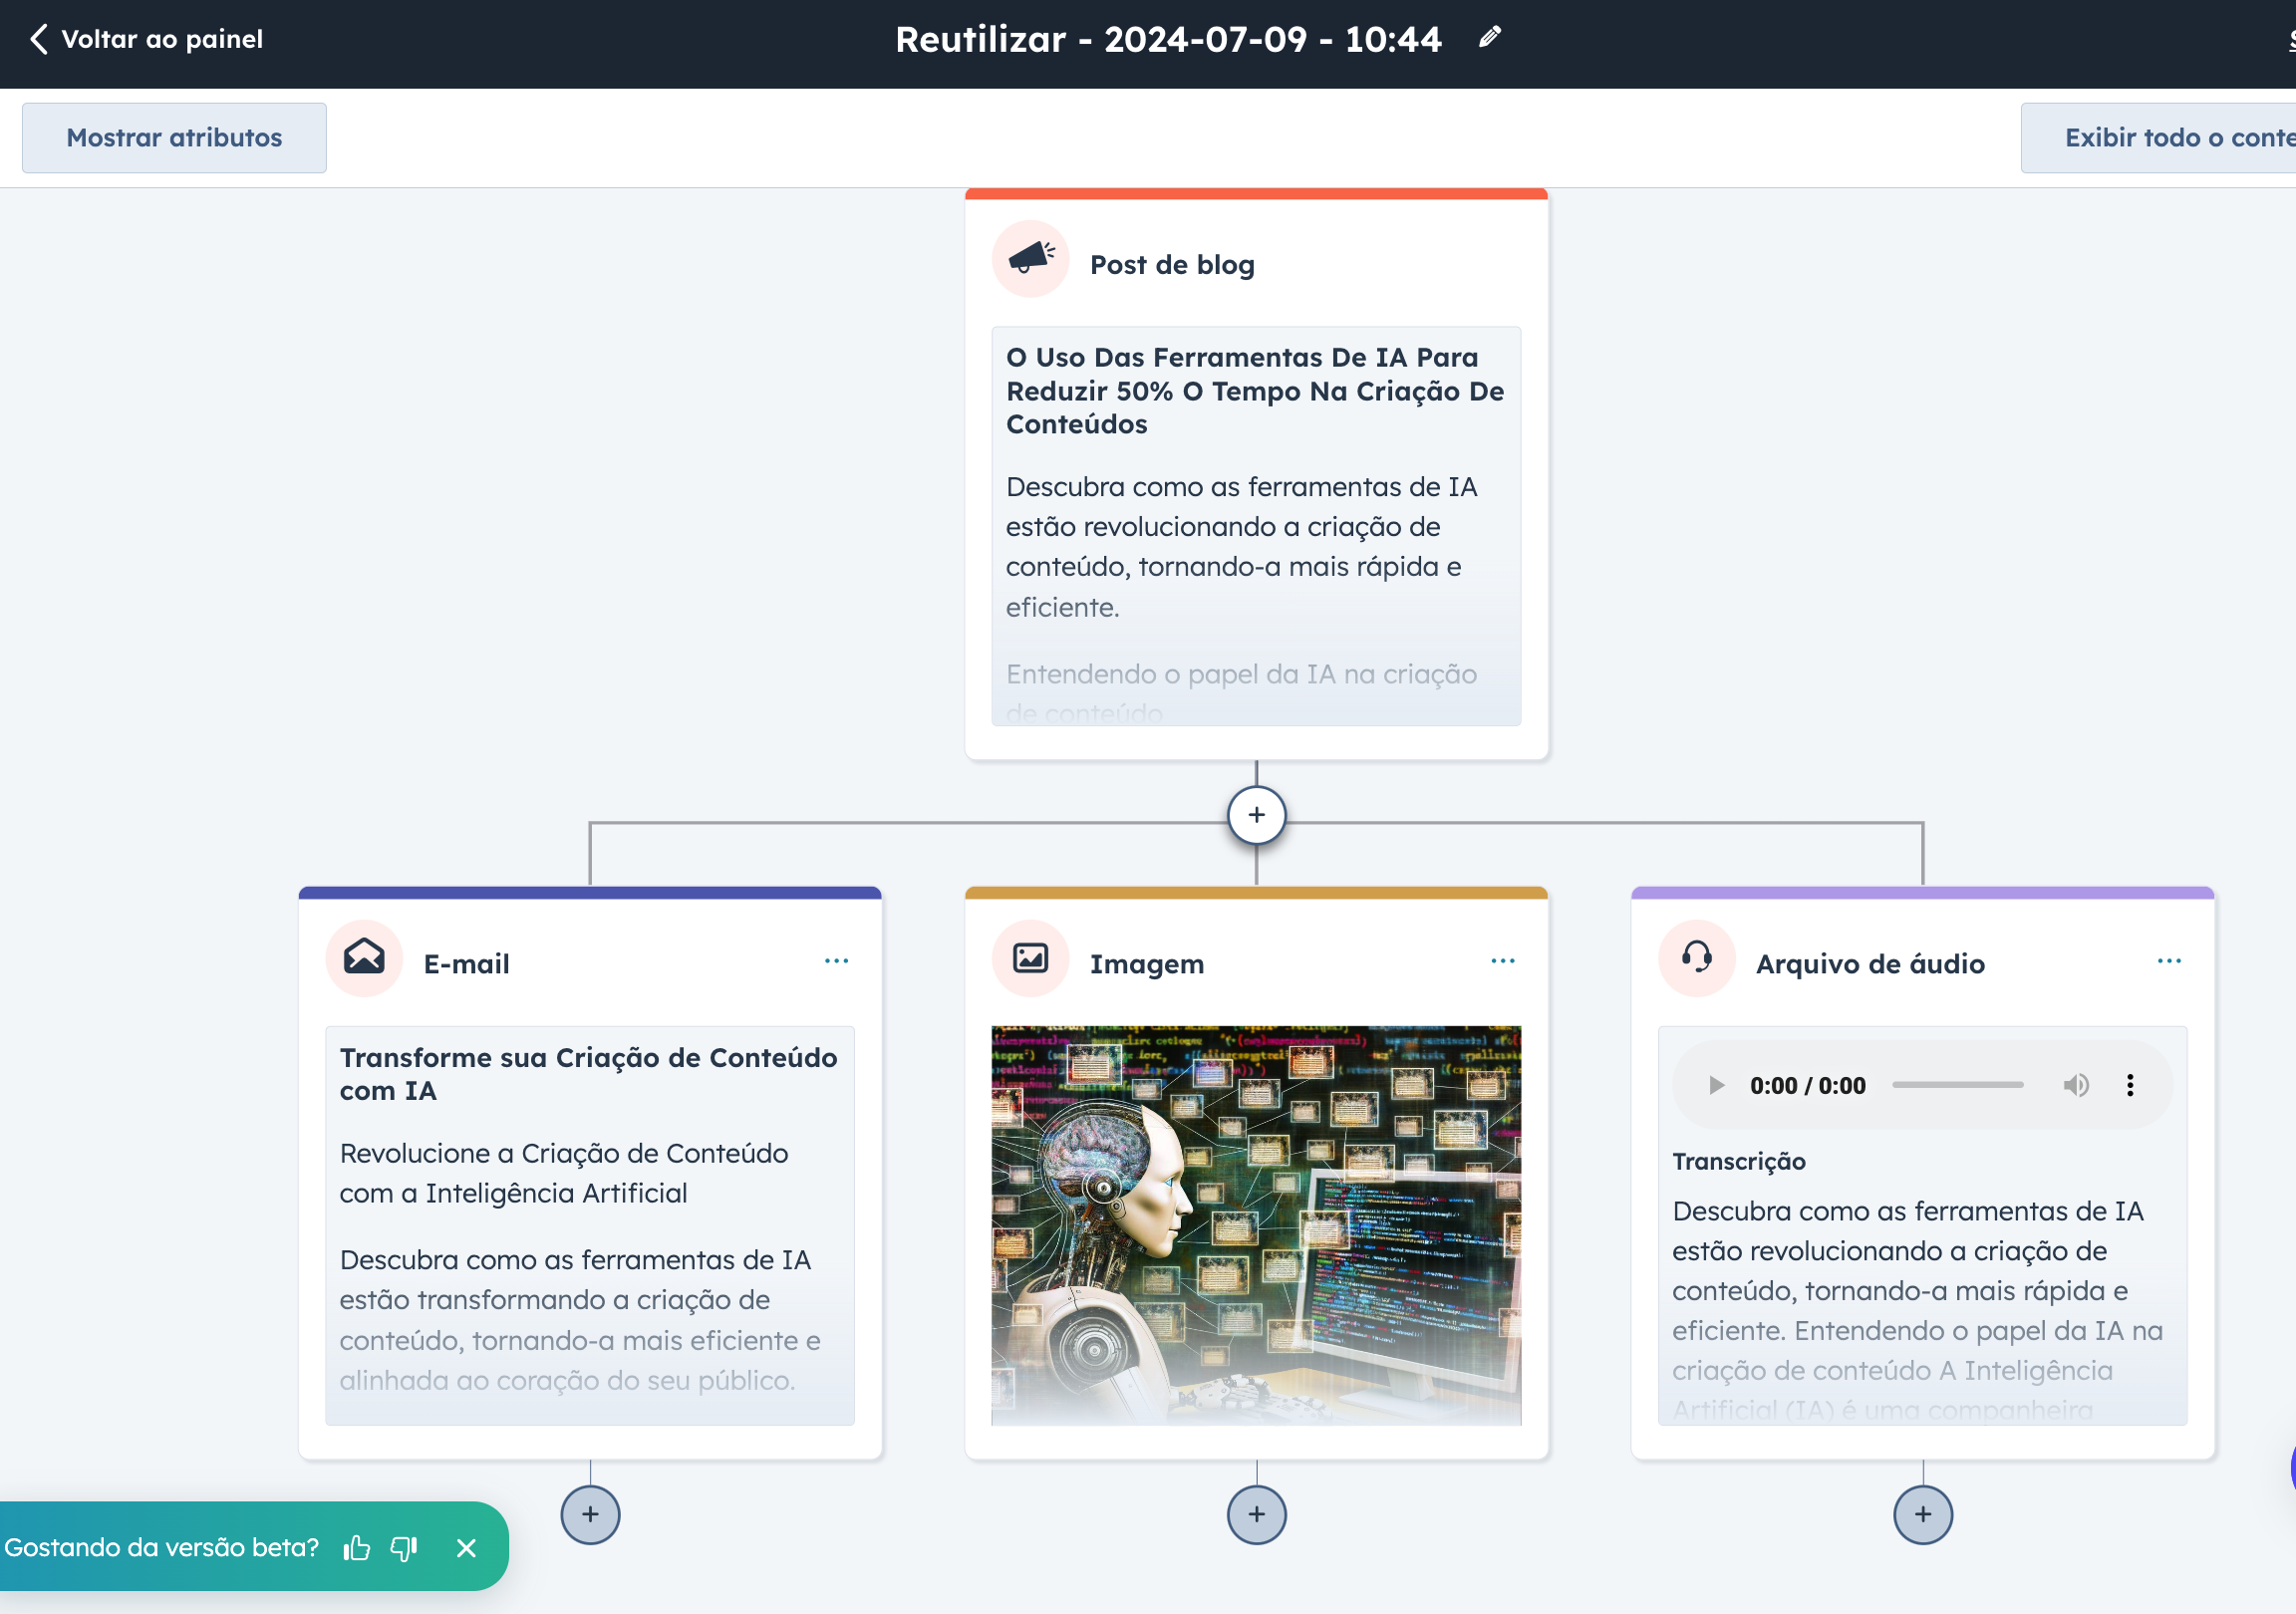
Task: Play the audio file
Action: [1716, 1085]
